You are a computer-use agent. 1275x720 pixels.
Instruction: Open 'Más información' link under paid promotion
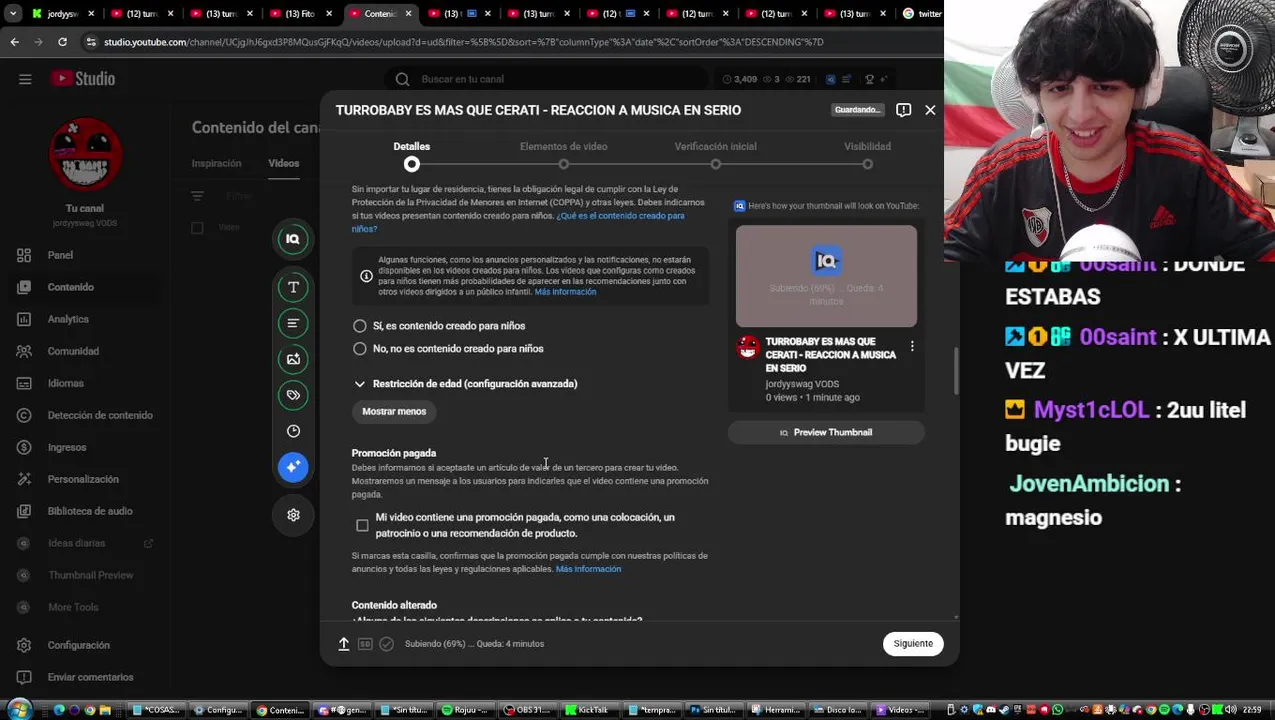[x=588, y=569]
